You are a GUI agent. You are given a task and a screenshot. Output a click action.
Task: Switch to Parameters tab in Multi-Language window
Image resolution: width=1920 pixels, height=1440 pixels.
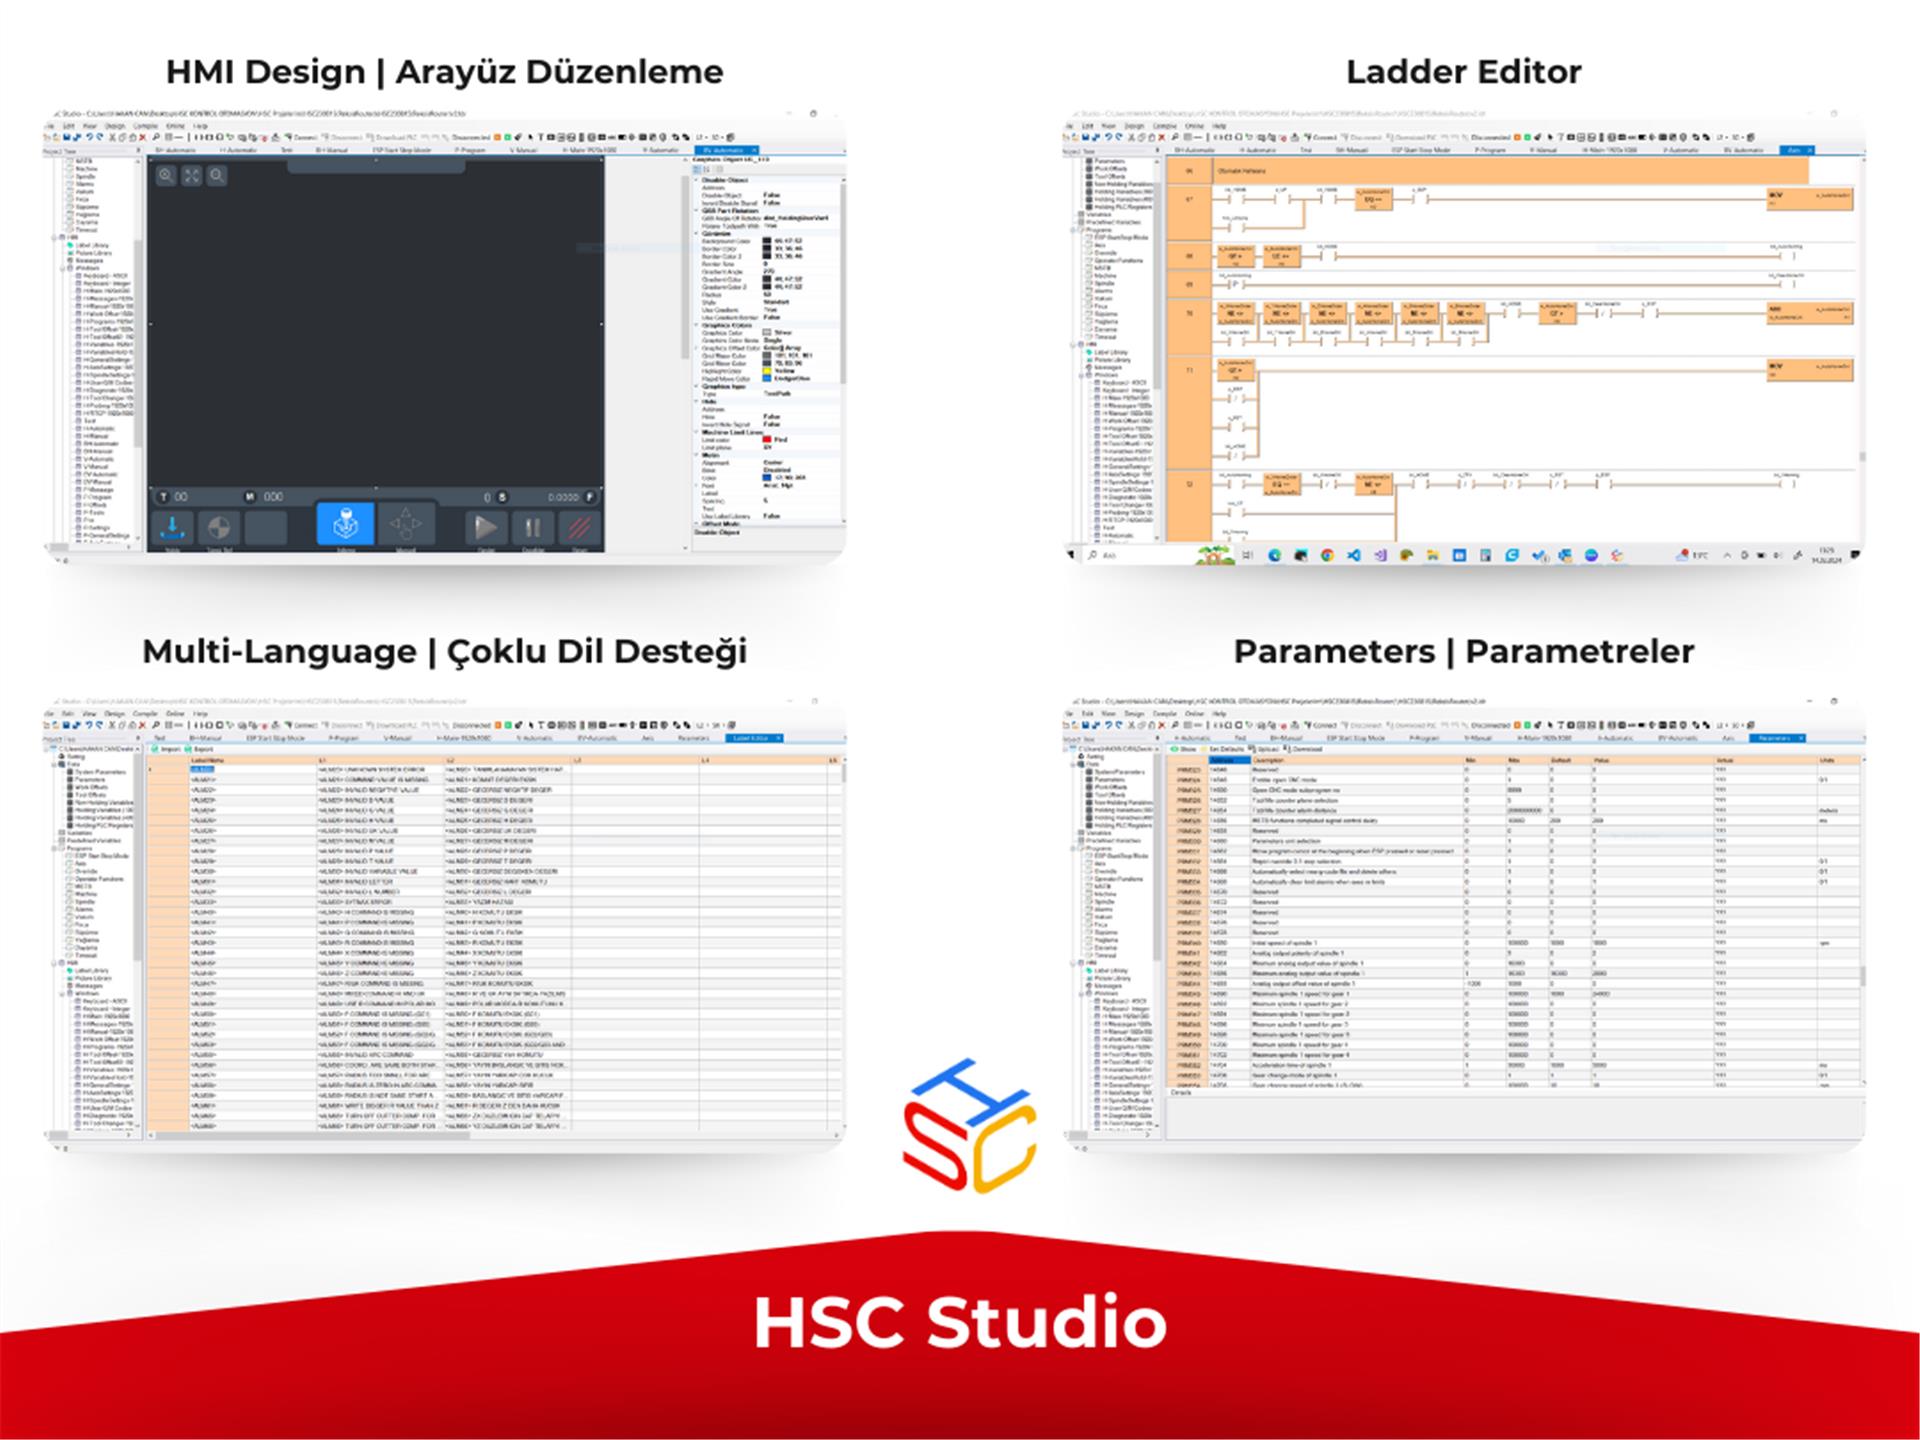pyautogui.click(x=694, y=738)
